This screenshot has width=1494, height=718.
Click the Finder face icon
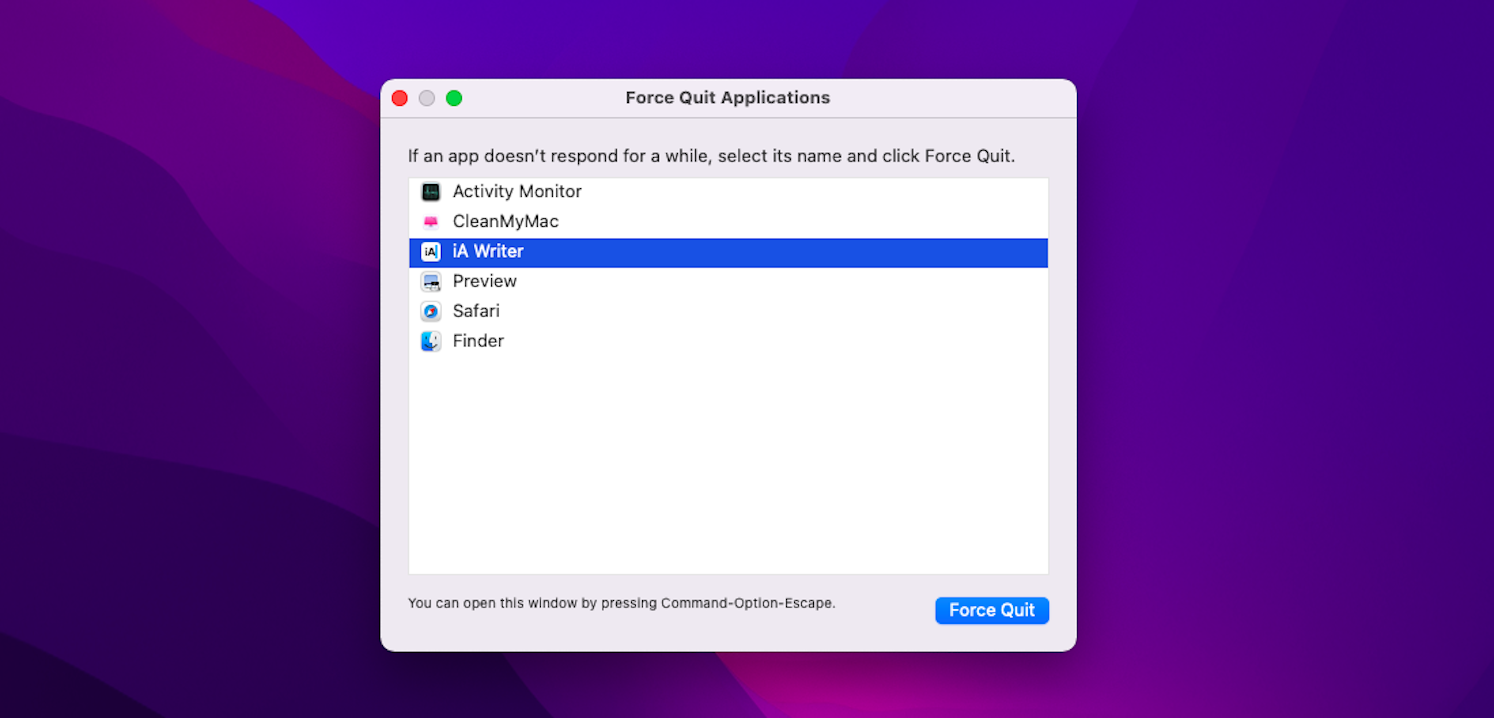pos(430,341)
